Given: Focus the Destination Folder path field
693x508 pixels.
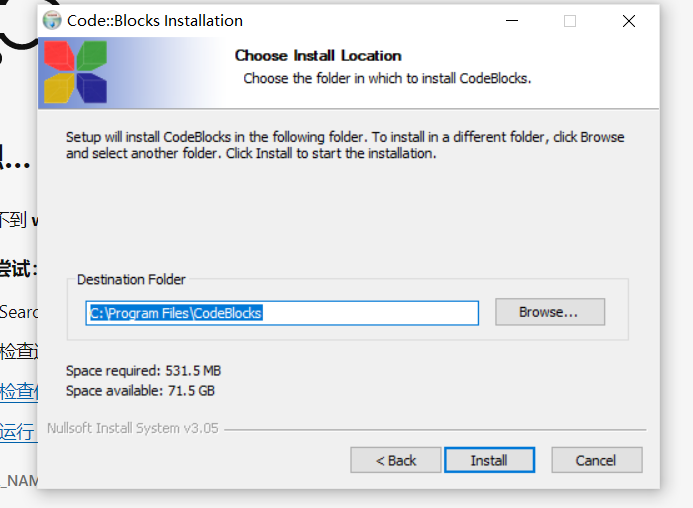Looking at the screenshot, I should coord(282,313).
